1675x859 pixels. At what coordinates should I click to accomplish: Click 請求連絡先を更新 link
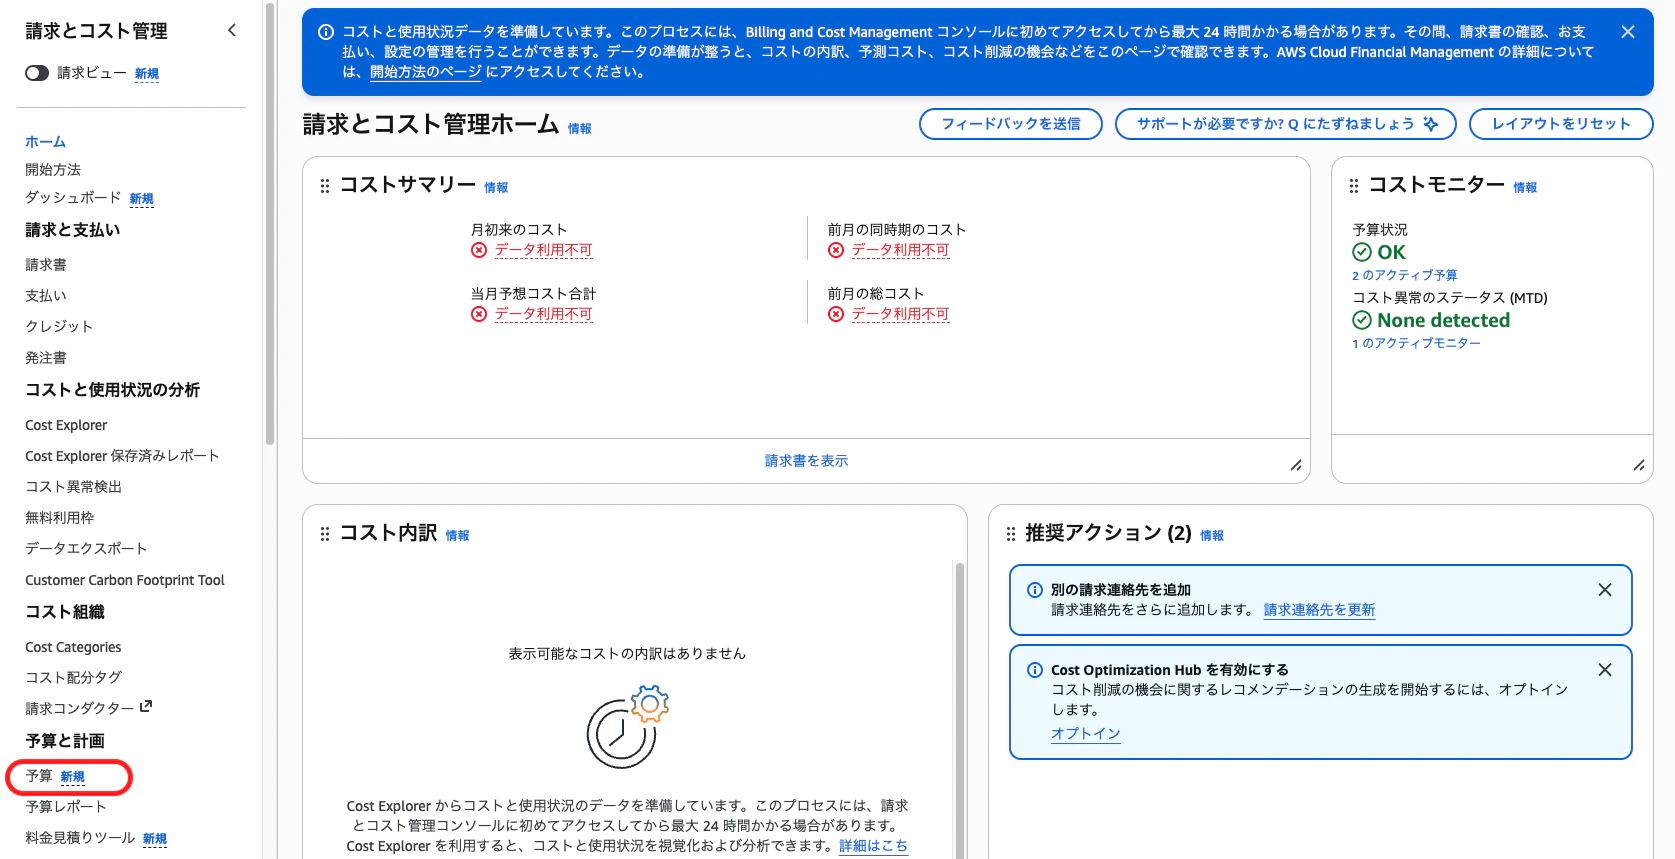coord(1319,610)
